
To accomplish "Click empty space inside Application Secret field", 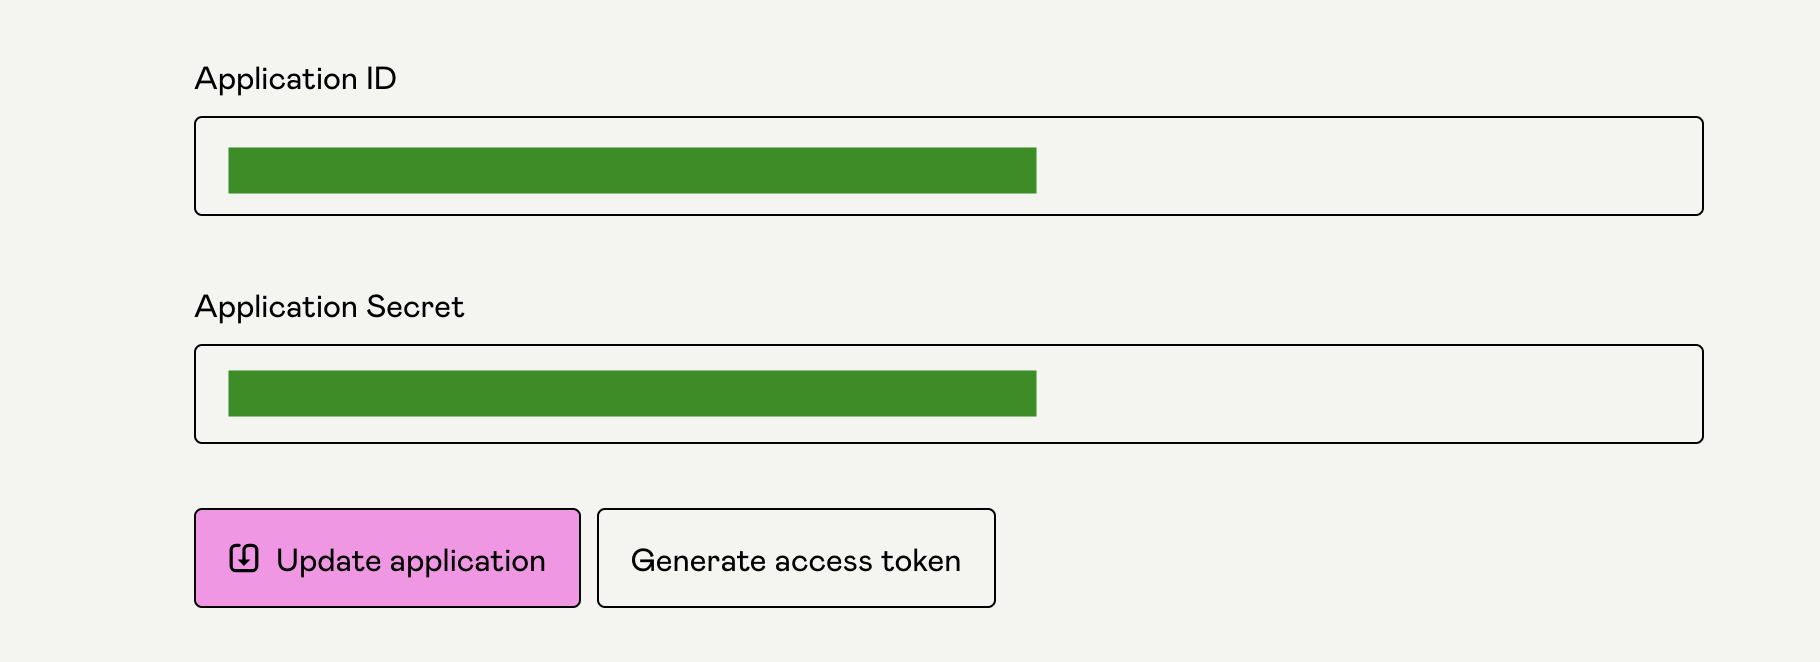I will 1370,394.
